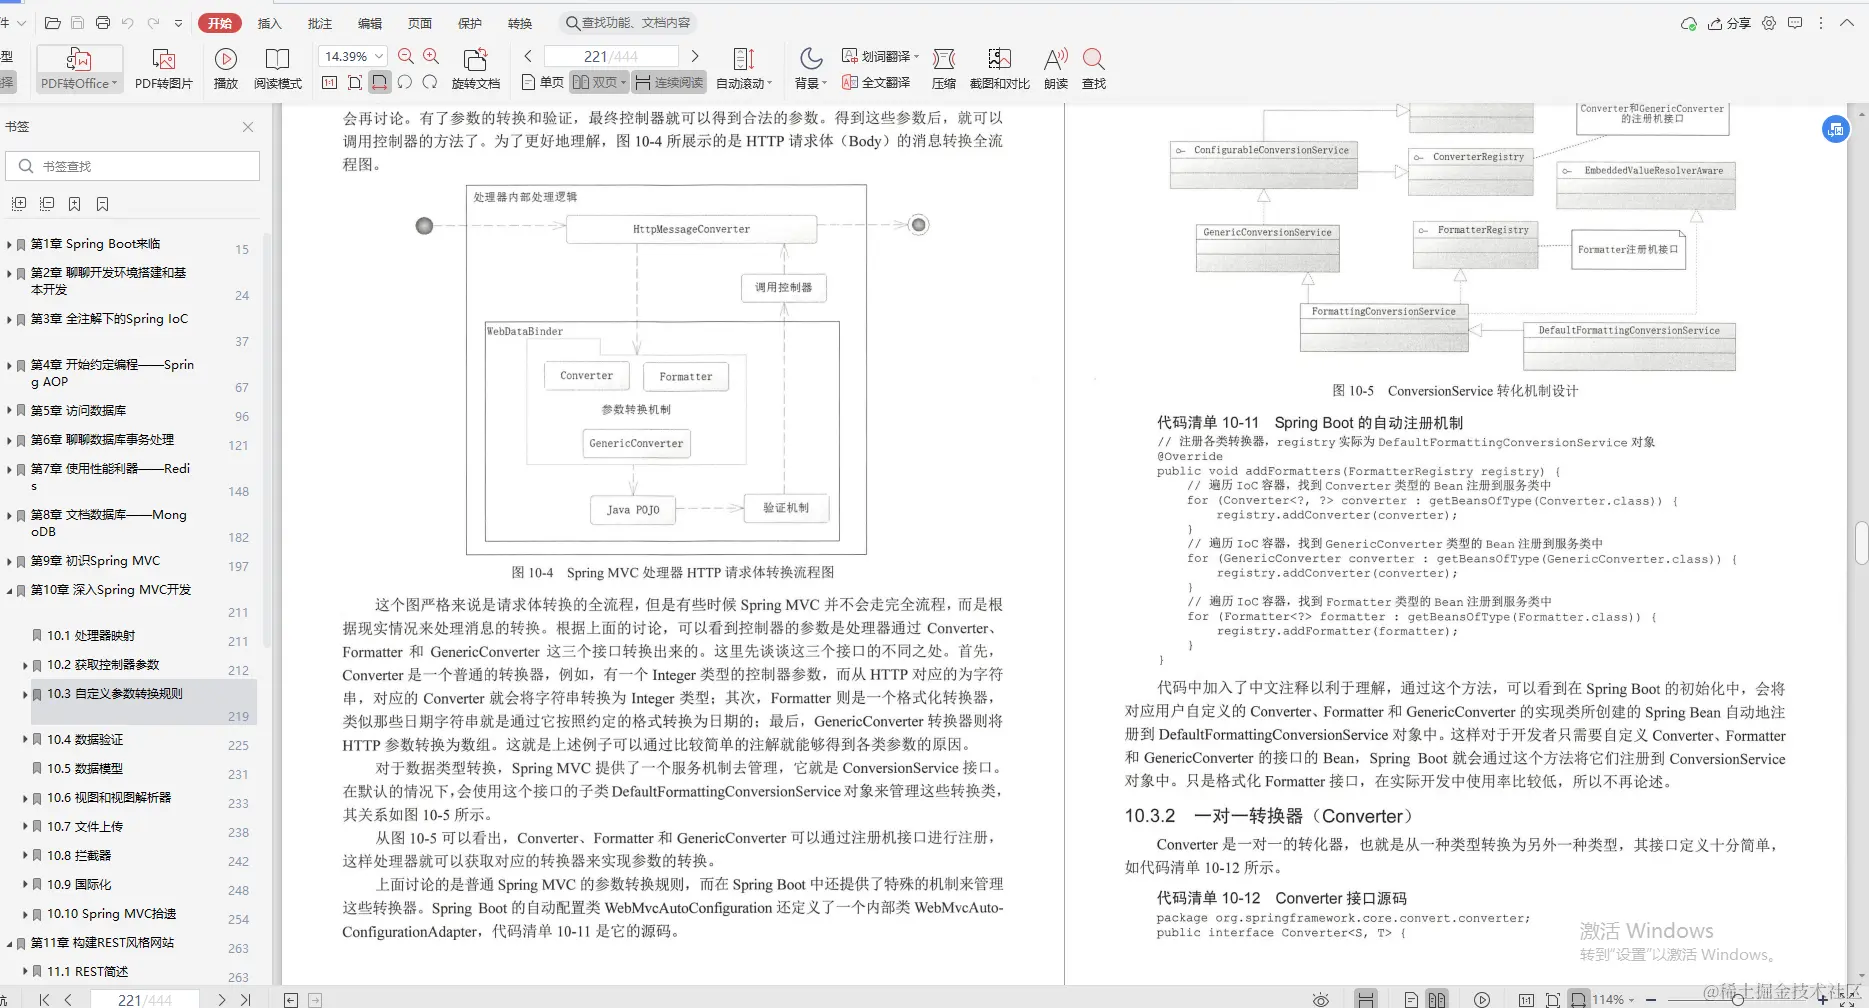
Task: Enable 背景 night background mode
Action: click(x=808, y=67)
